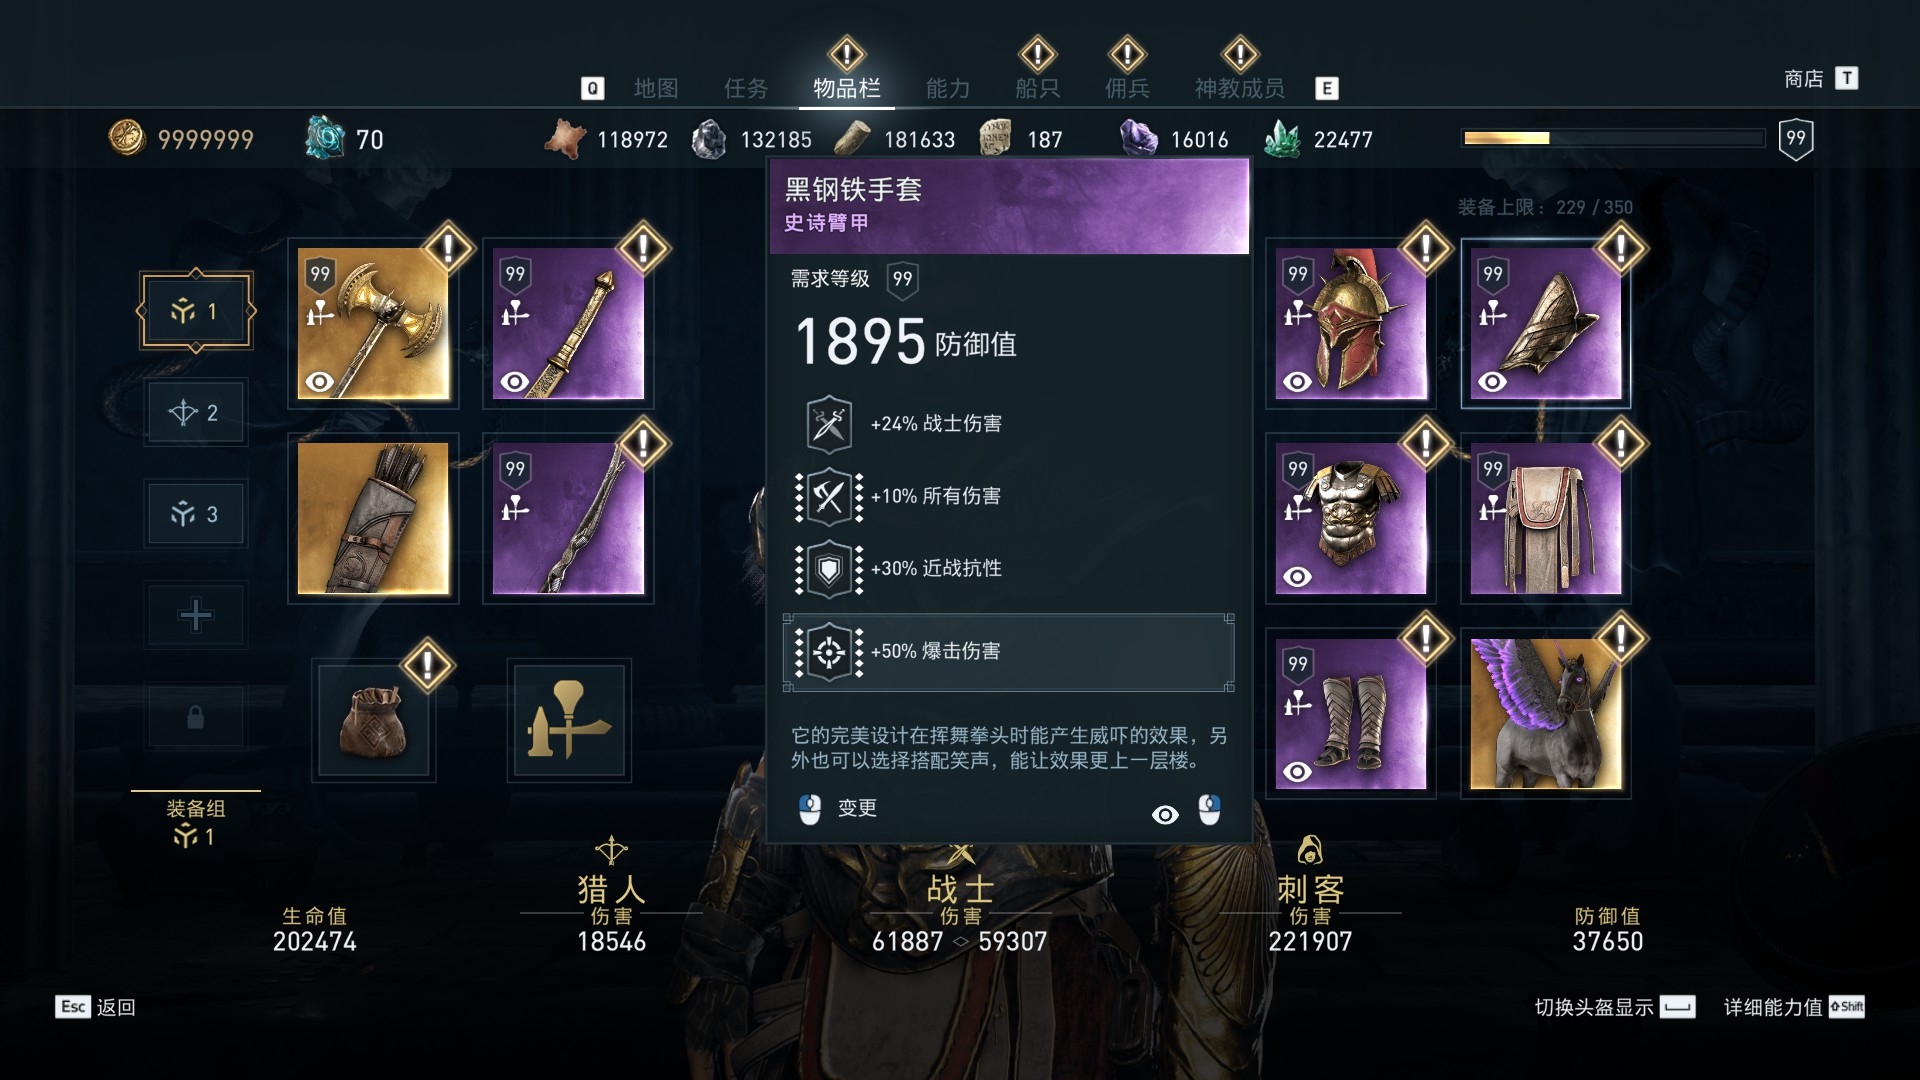Toggle the eye visibility icon in the tooltip

(1165, 815)
